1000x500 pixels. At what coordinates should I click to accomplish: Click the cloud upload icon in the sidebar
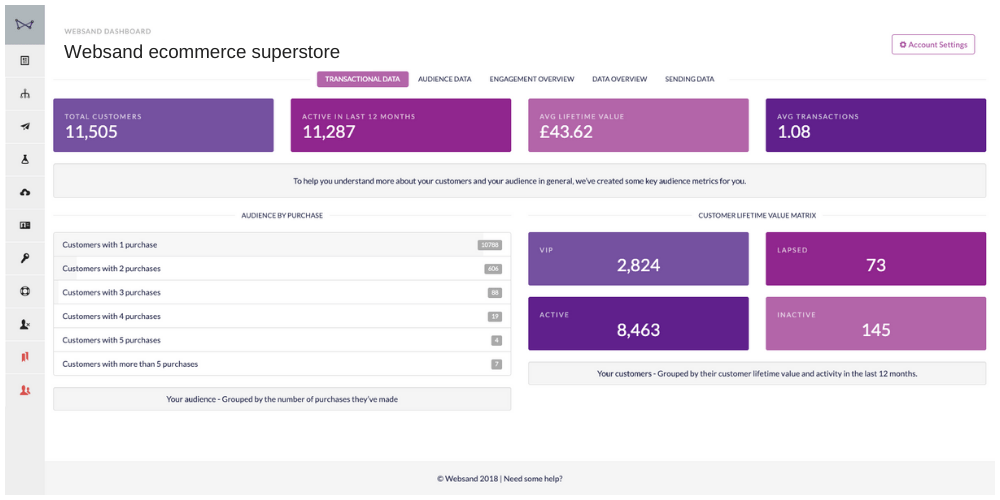click(25, 193)
